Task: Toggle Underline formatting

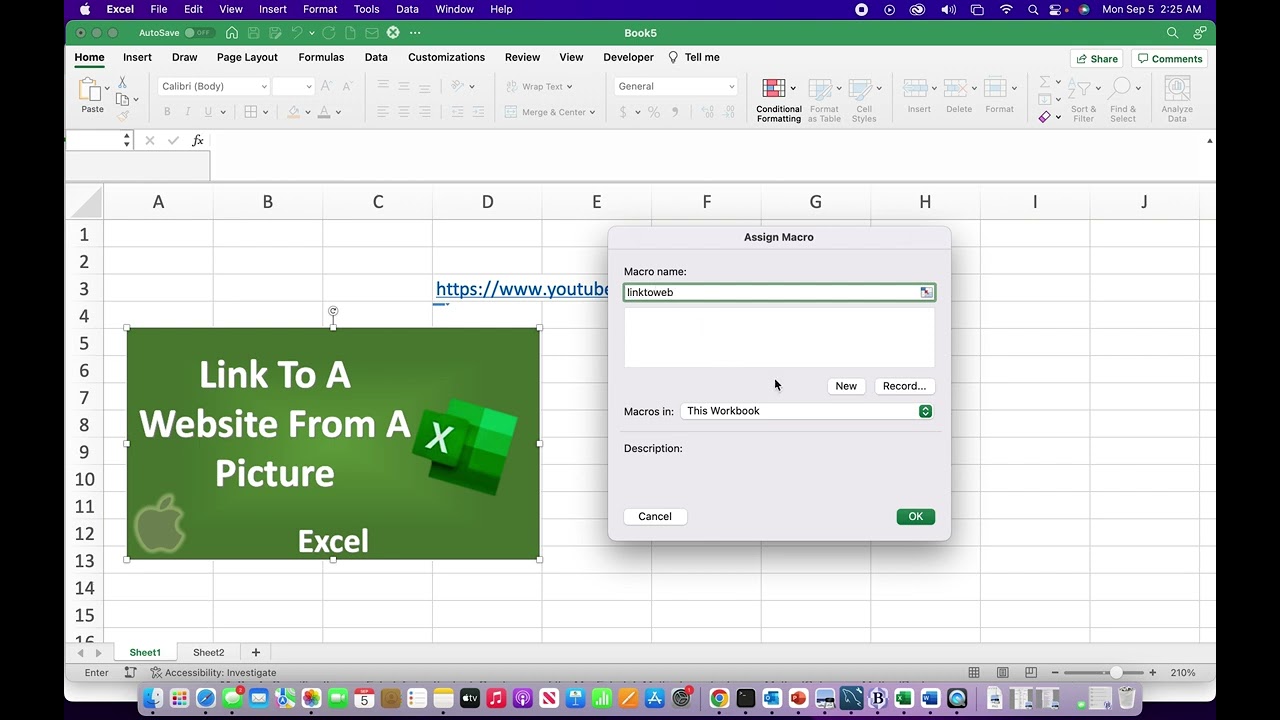Action: click(x=206, y=112)
